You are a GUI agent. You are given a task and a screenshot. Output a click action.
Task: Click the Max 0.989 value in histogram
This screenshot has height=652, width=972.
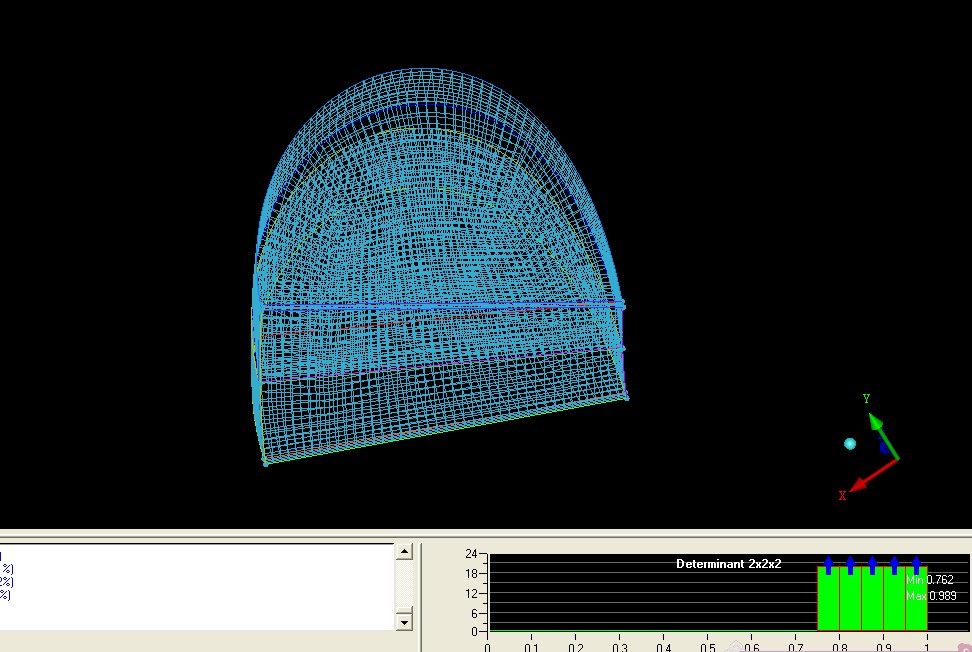tap(930, 596)
